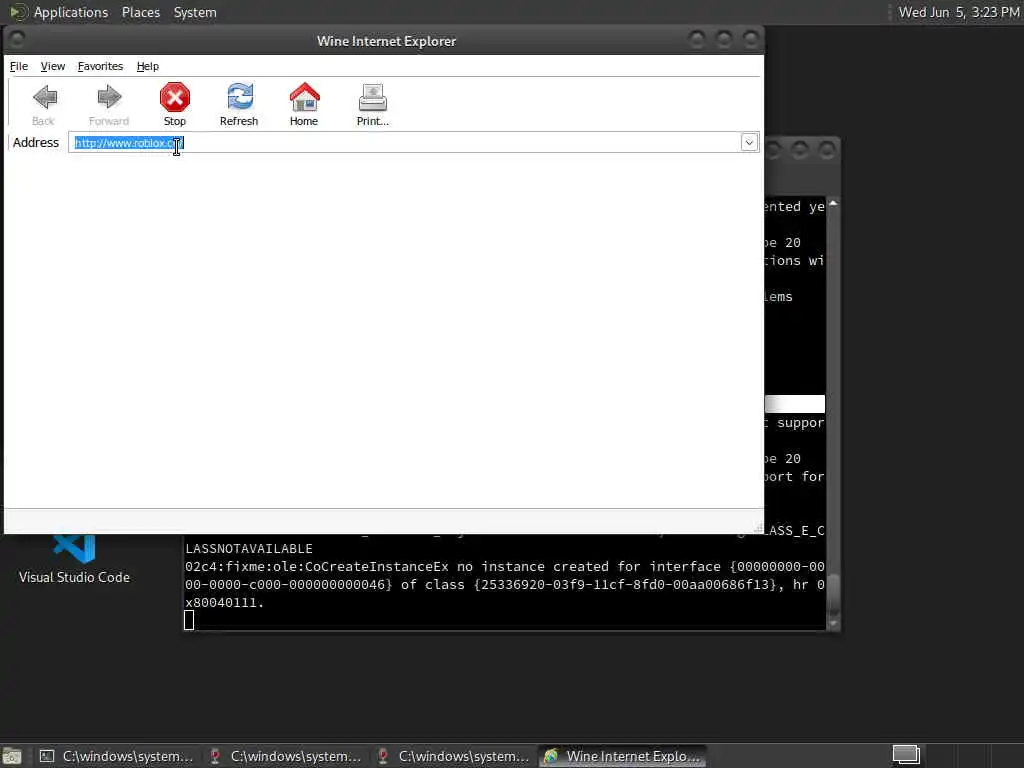Click the workspace switcher in bottom panel
The width and height of the screenshot is (1024, 768).
[x=906, y=754]
